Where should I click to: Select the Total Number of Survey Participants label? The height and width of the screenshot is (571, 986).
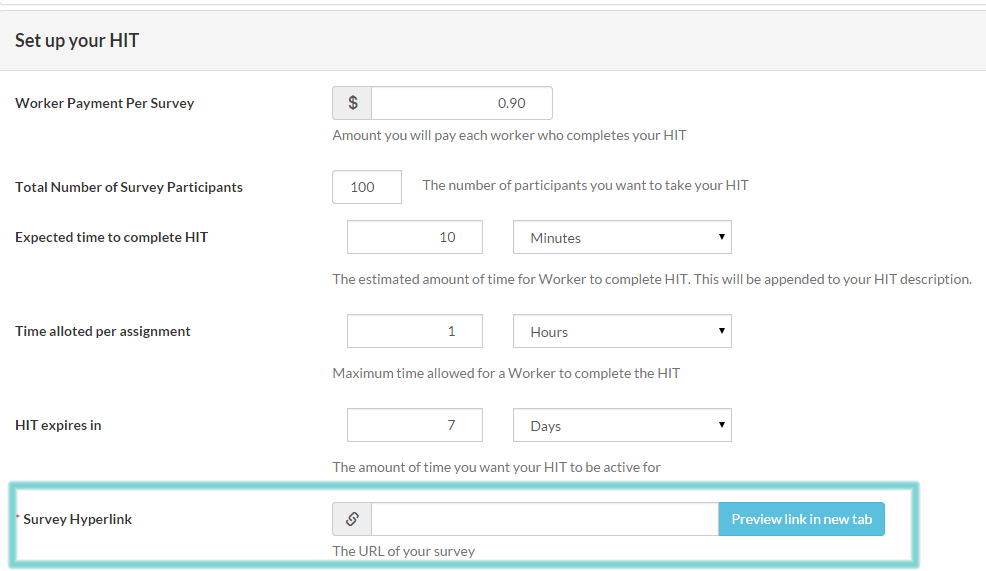129,187
